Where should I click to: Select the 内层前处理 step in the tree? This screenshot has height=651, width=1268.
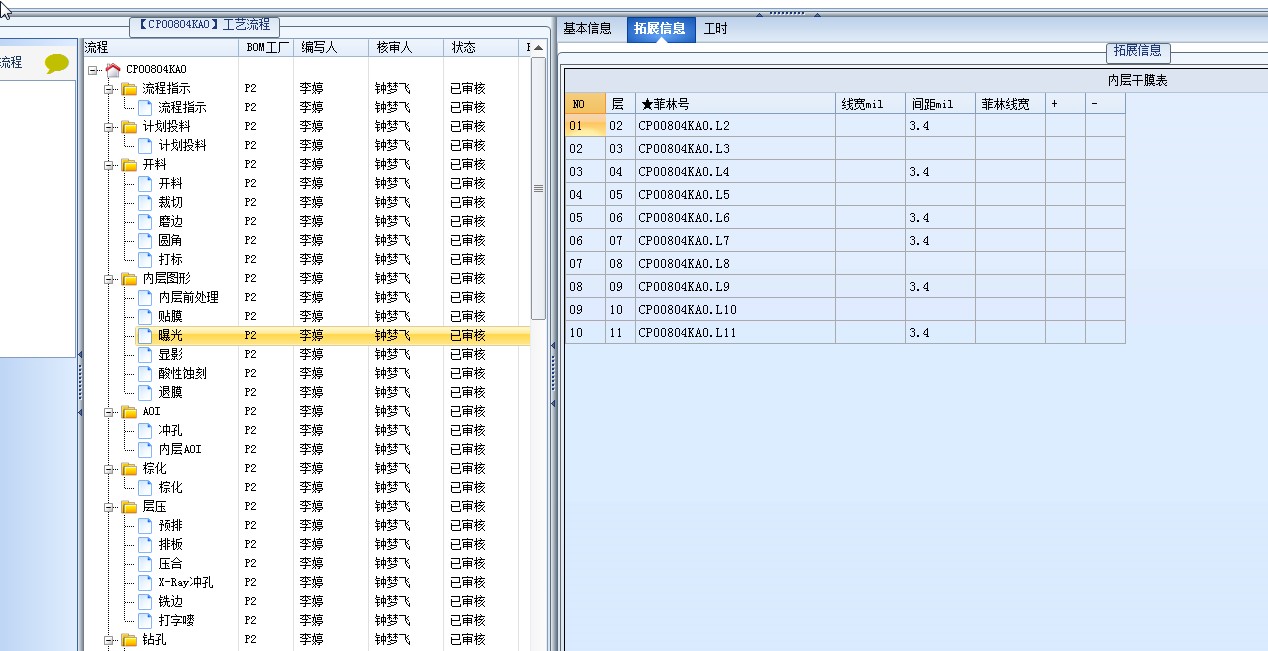(x=188, y=297)
